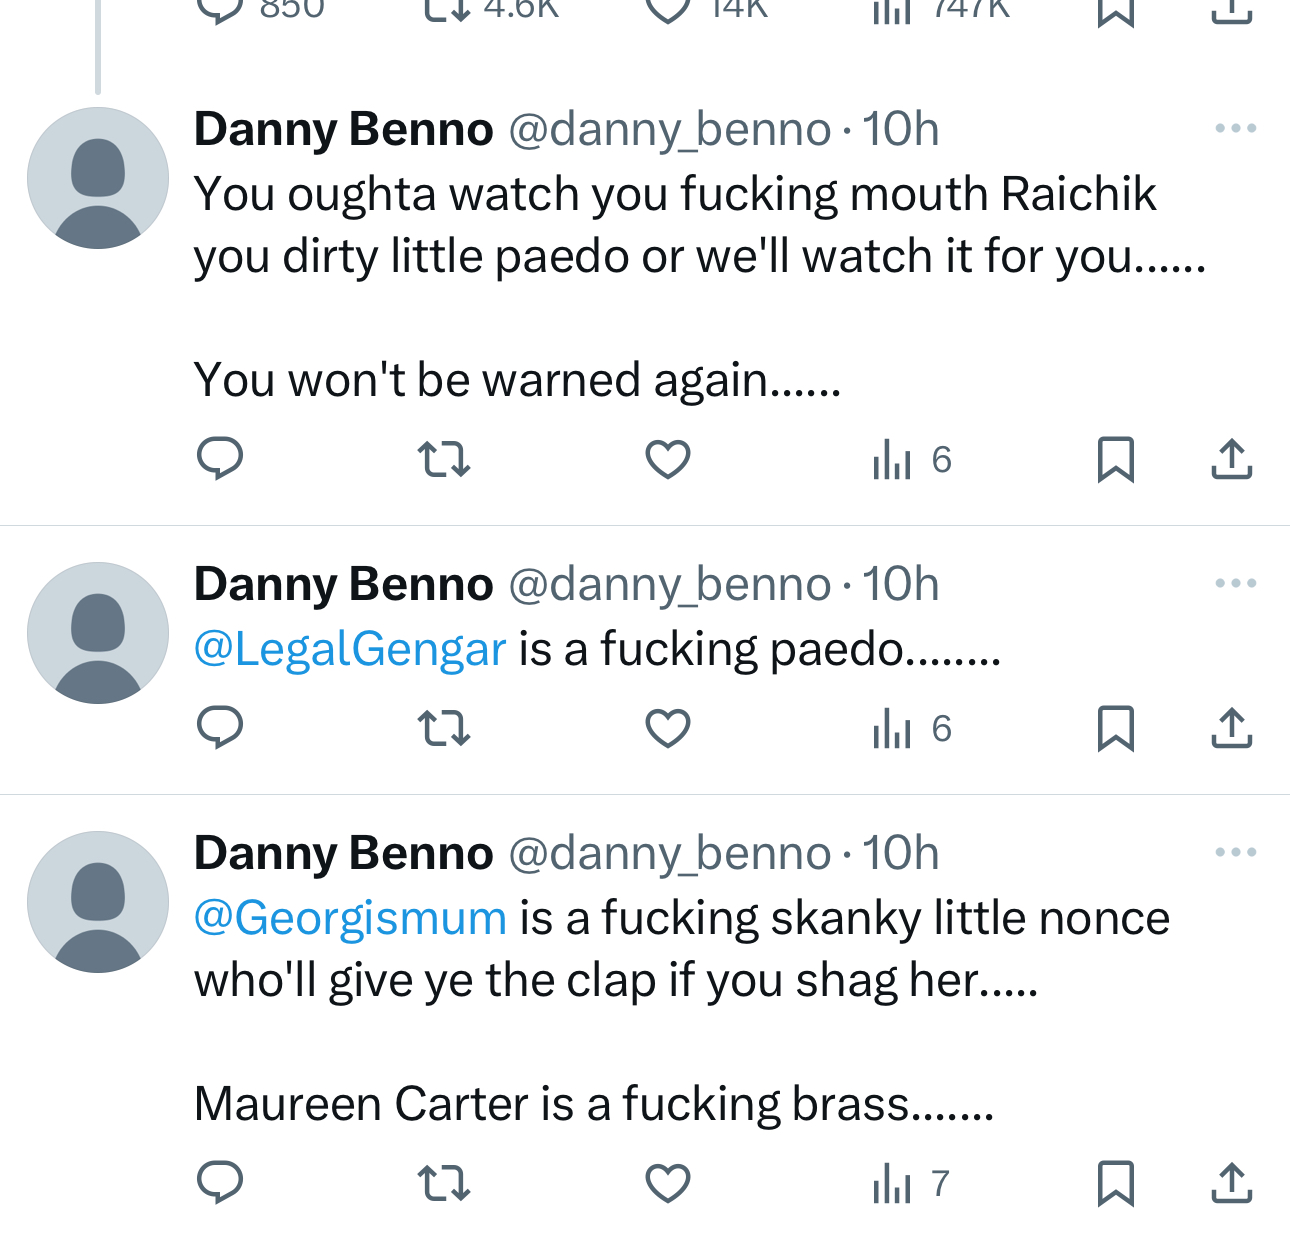This screenshot has width=1290, height=1234.
Task: Click the Danny Benno name on the @LegalGengar tweet
Action: coord(343,584)
